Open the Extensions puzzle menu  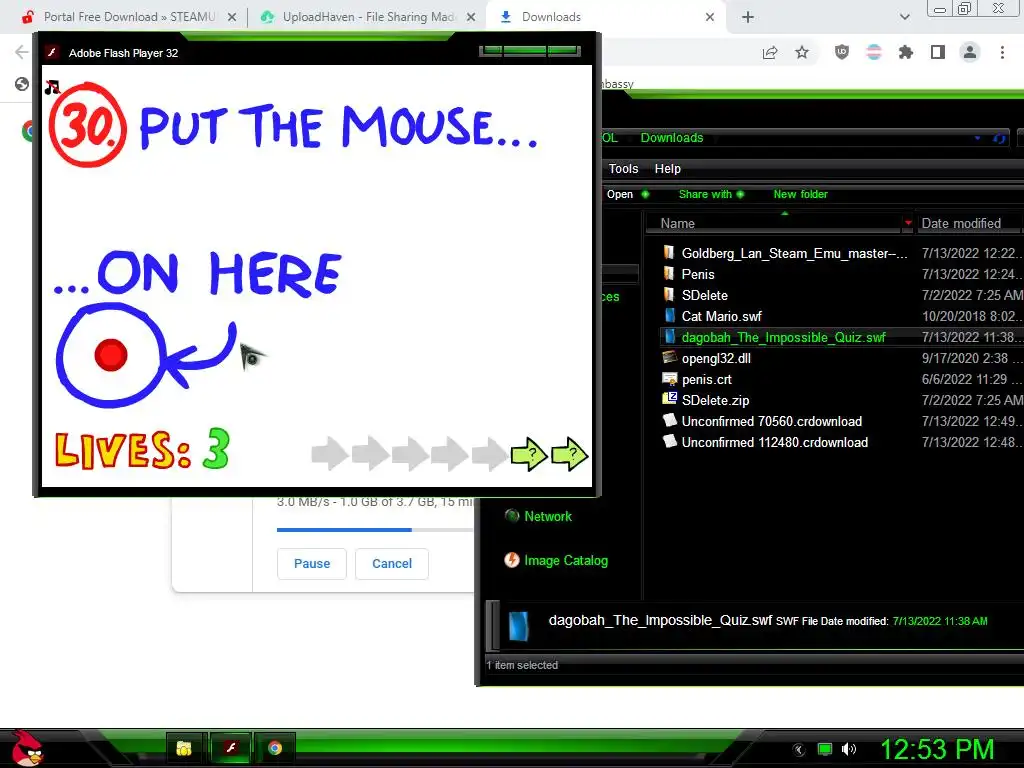(x=906, y=52)
